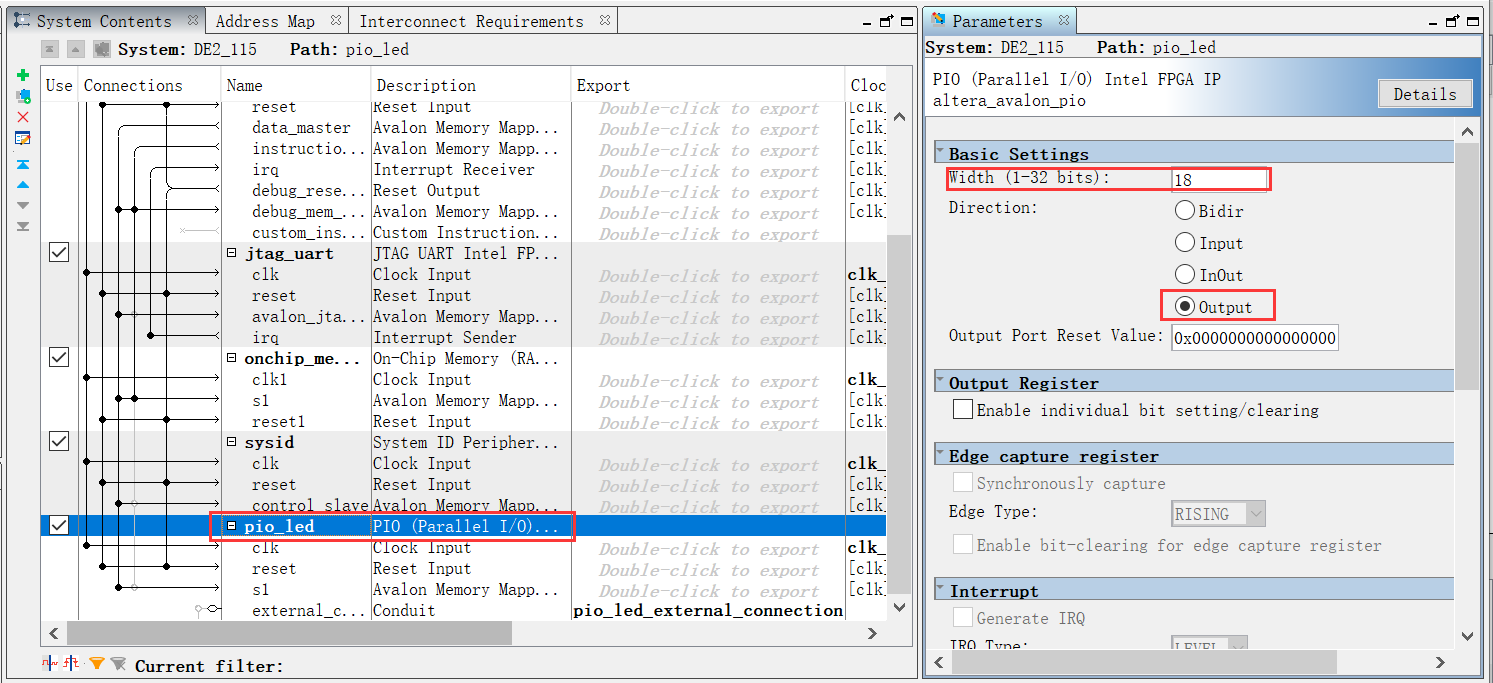
Task: Click the blue move up arrow icon
Action: (x=23, y=185)
